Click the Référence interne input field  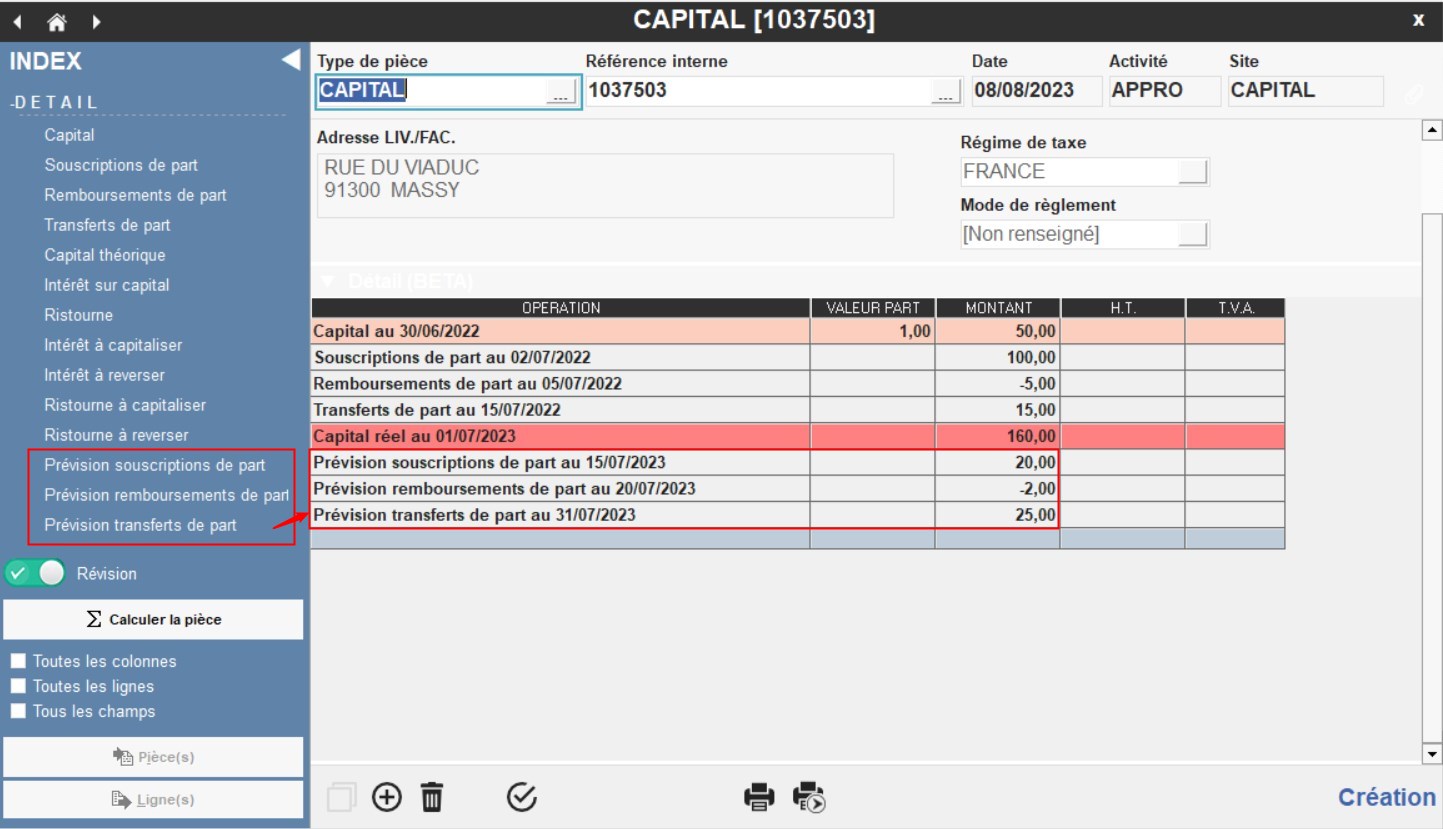coord(757,91)
